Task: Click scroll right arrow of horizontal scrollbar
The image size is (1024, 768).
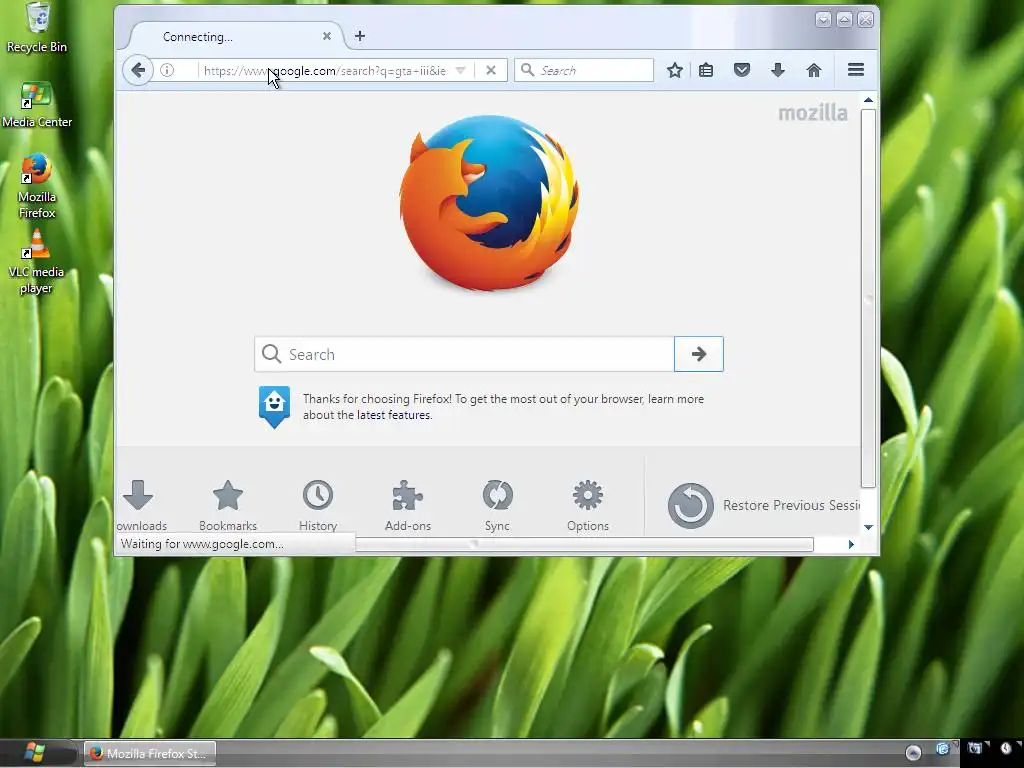Action: (851, 544)
